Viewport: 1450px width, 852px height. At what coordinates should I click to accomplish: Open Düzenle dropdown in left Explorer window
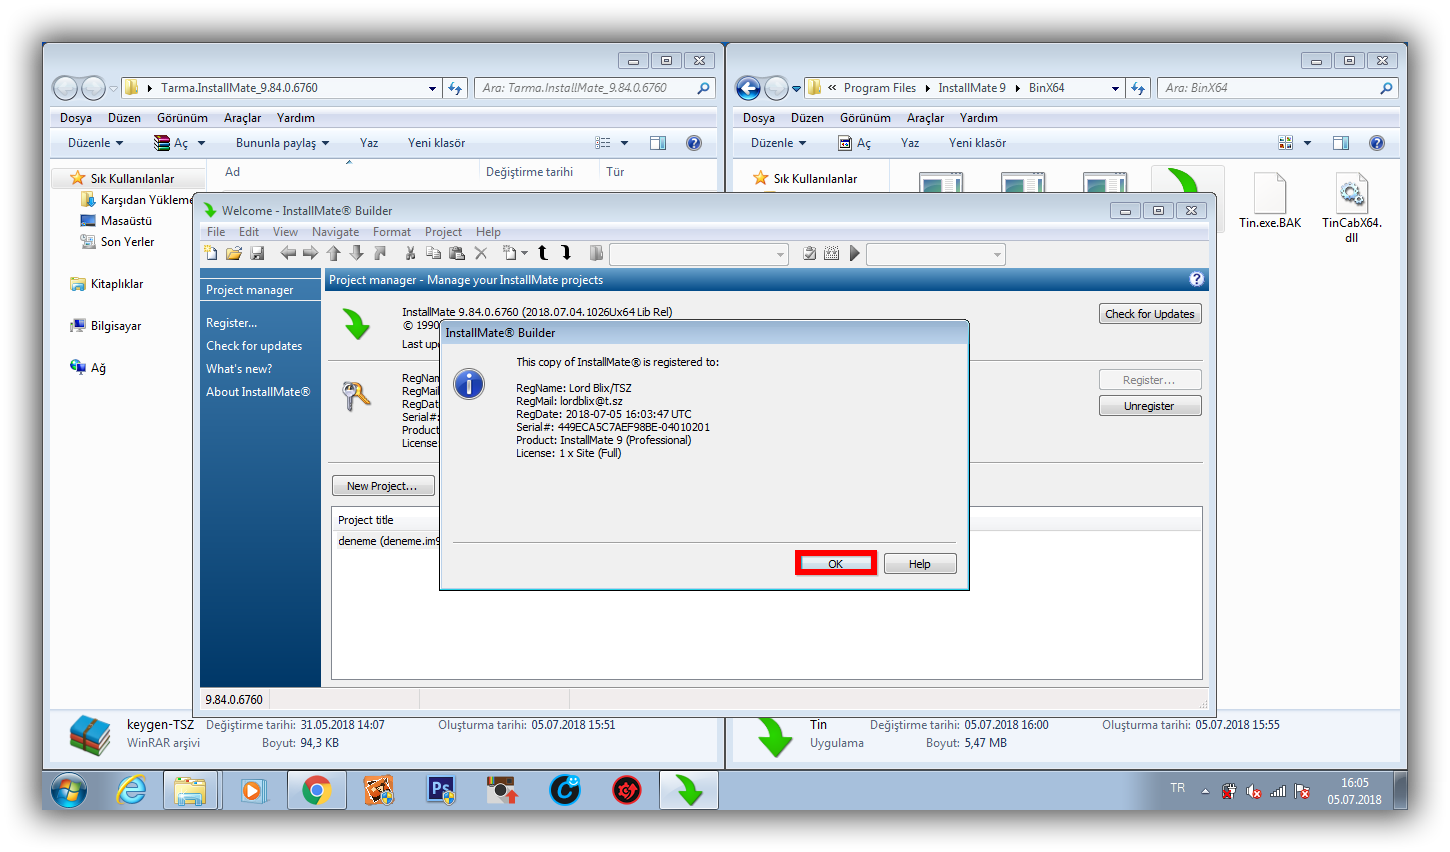pos(95,143)
